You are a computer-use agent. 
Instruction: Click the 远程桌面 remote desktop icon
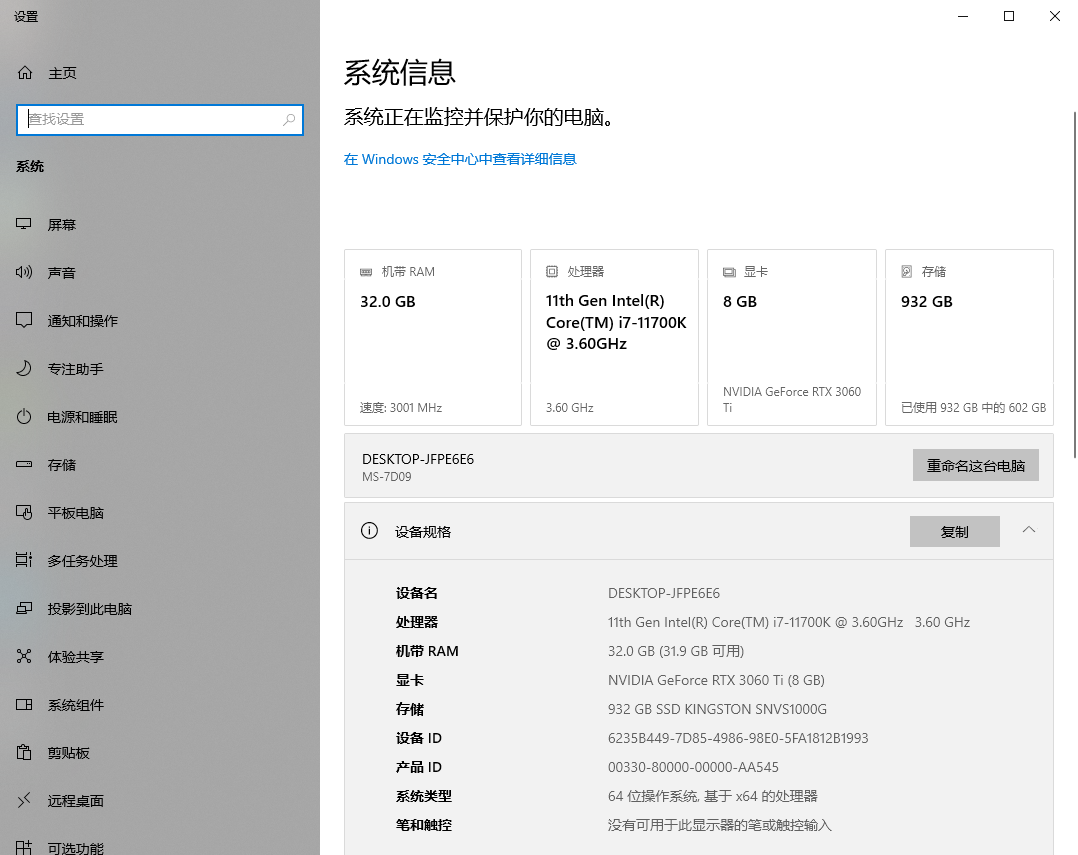(25, 801)
